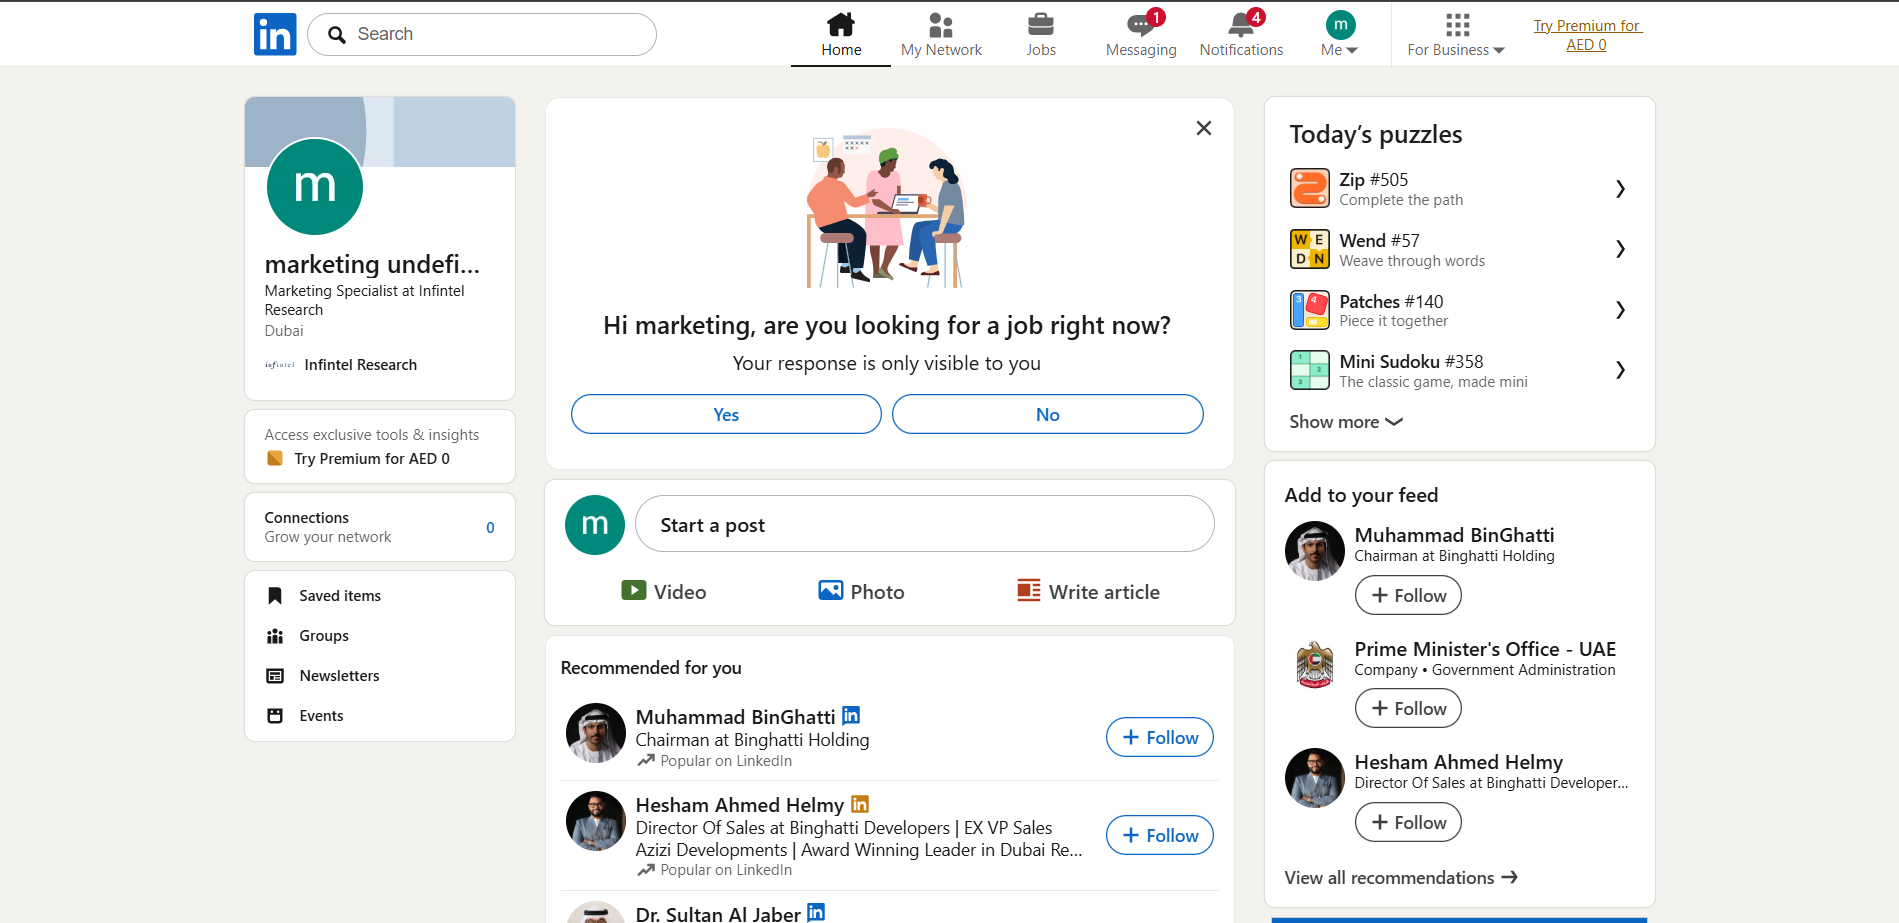Image resolution: width=1899 pixels, height=923 pixels.
Task: Click the search magnifier icon
Action: (x=337, y=35)
